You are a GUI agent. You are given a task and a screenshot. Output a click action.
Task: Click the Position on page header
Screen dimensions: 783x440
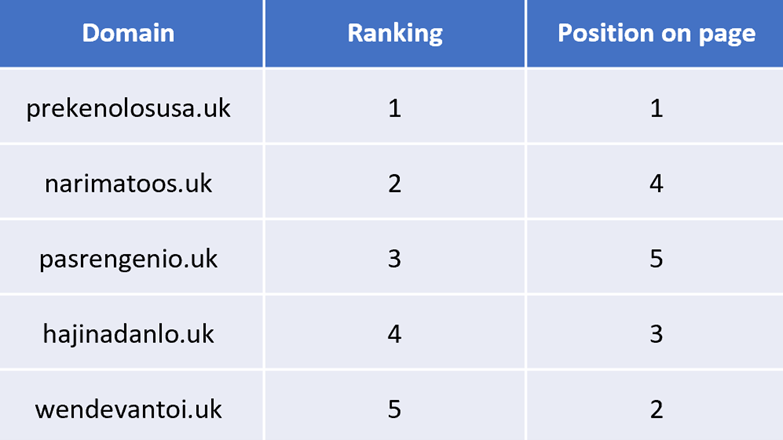point(656,33)
